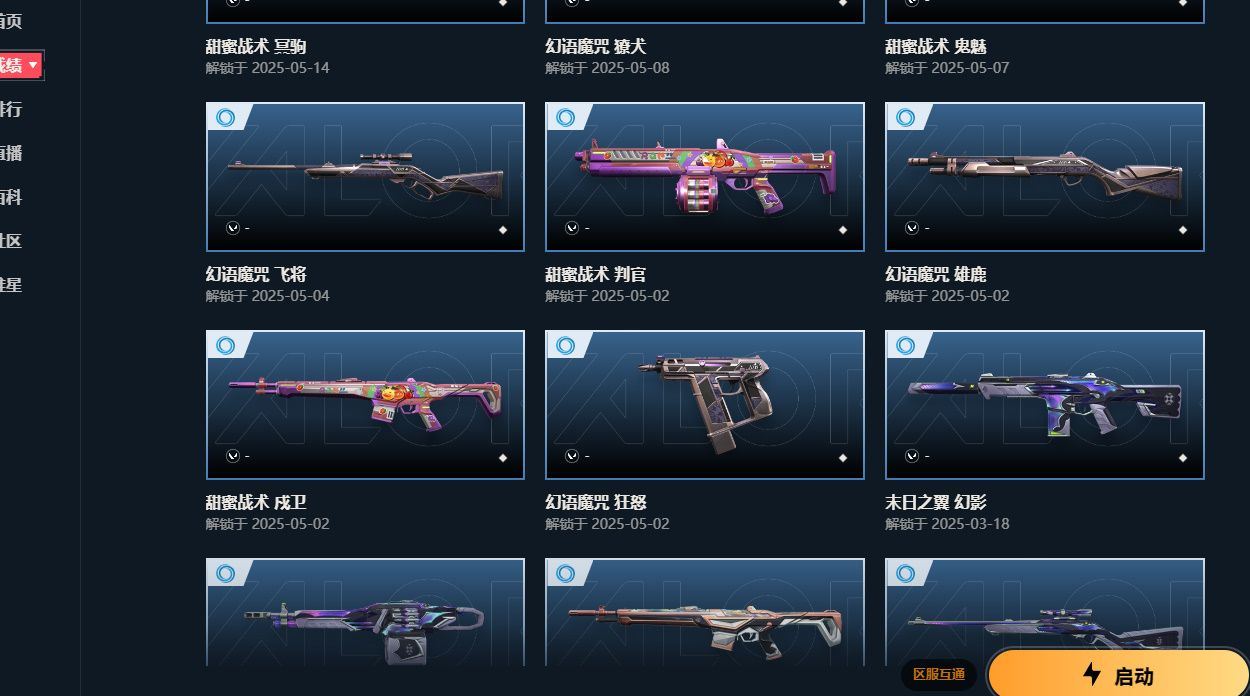Click the VP currency icon on 幻语魔咒 狂怒 card
Image resolution: width=1250 pixels, height=696 pixels.
[x=572, y=456]
